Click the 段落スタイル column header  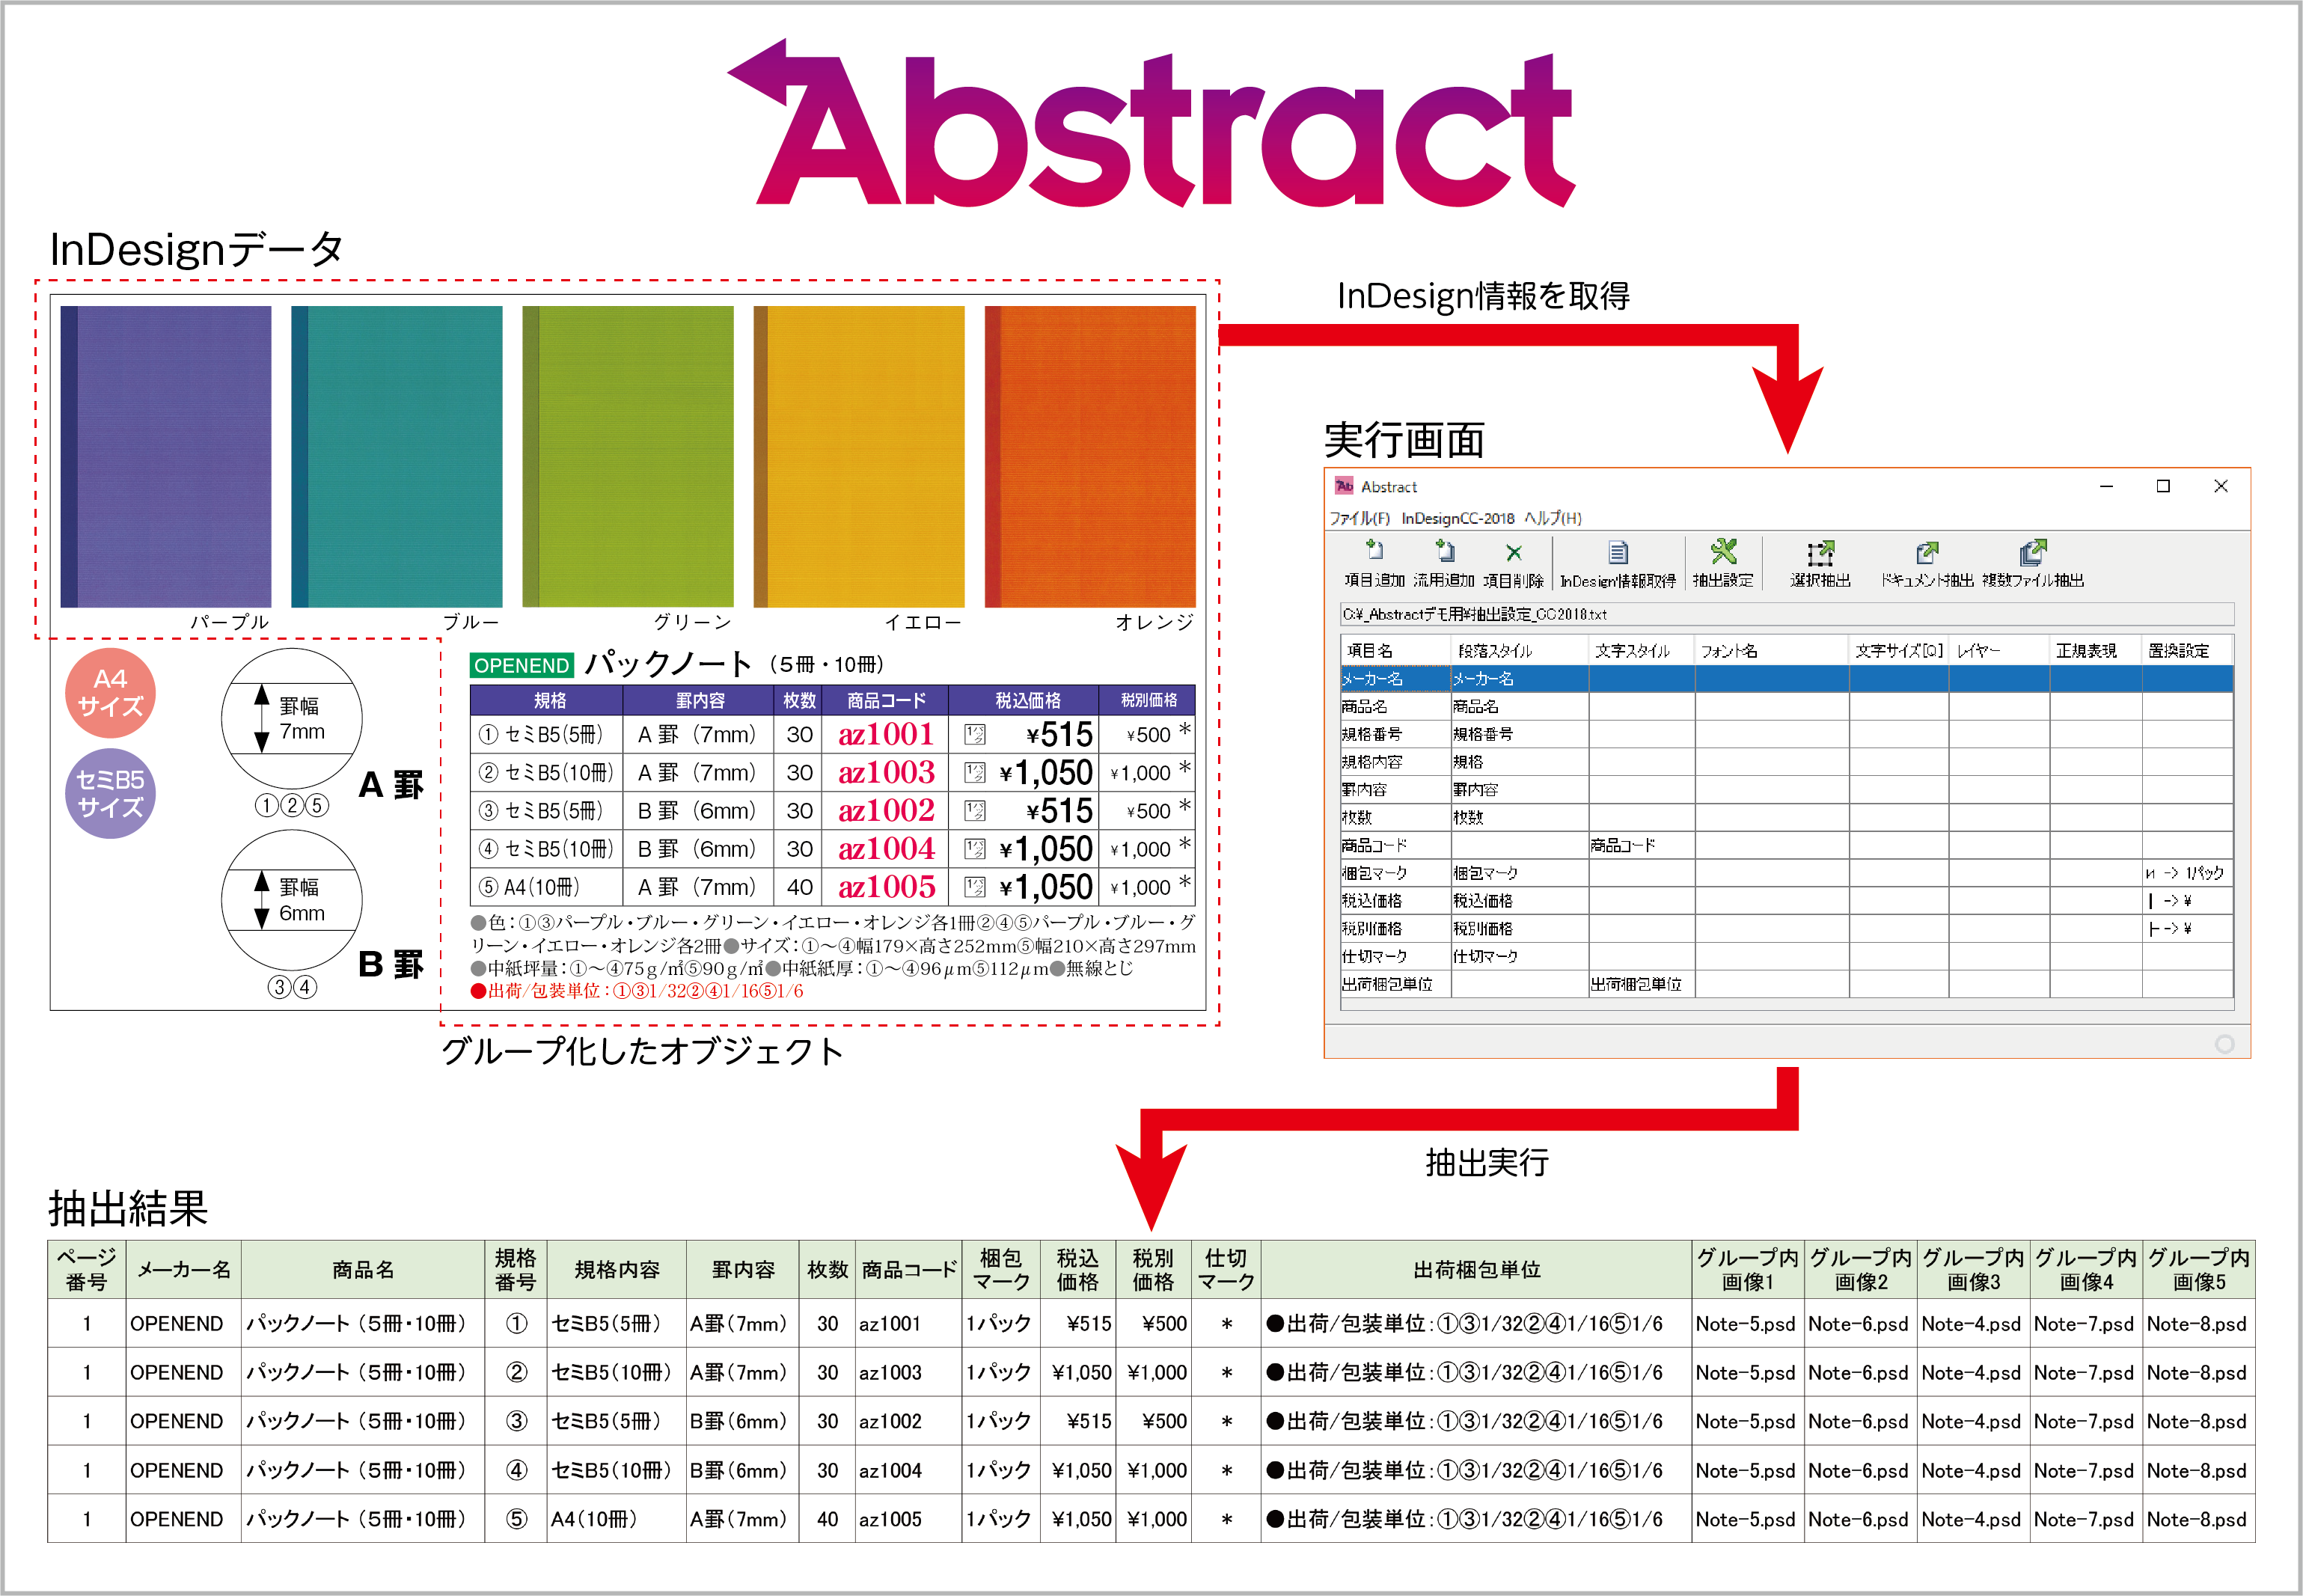(1520, 650)
